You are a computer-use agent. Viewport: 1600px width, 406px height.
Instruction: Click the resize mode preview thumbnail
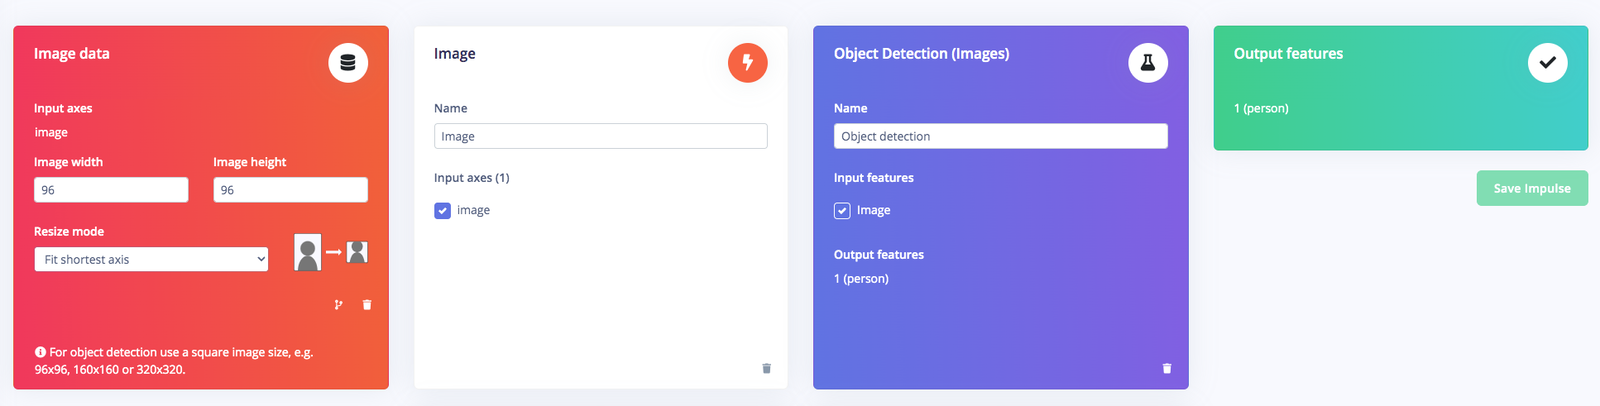[x=331, y=253]
